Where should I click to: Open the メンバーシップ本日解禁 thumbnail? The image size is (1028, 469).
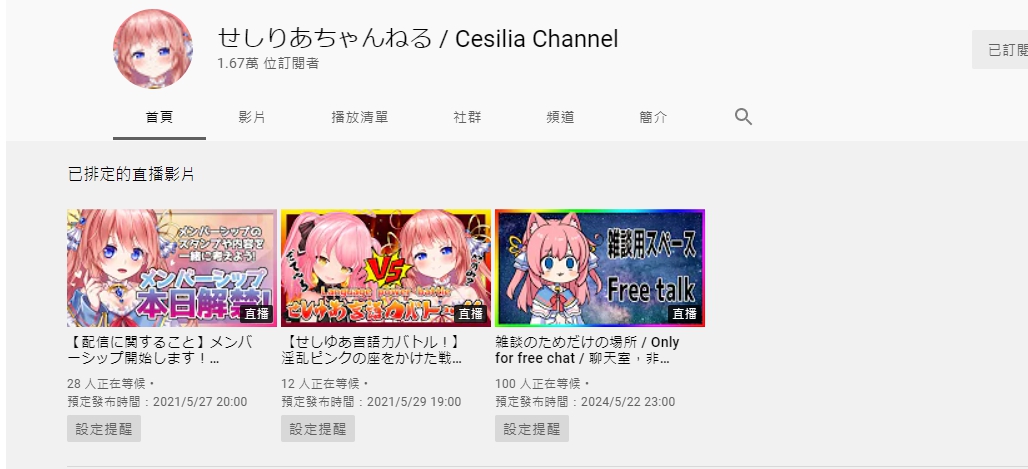tap(172, 268)
